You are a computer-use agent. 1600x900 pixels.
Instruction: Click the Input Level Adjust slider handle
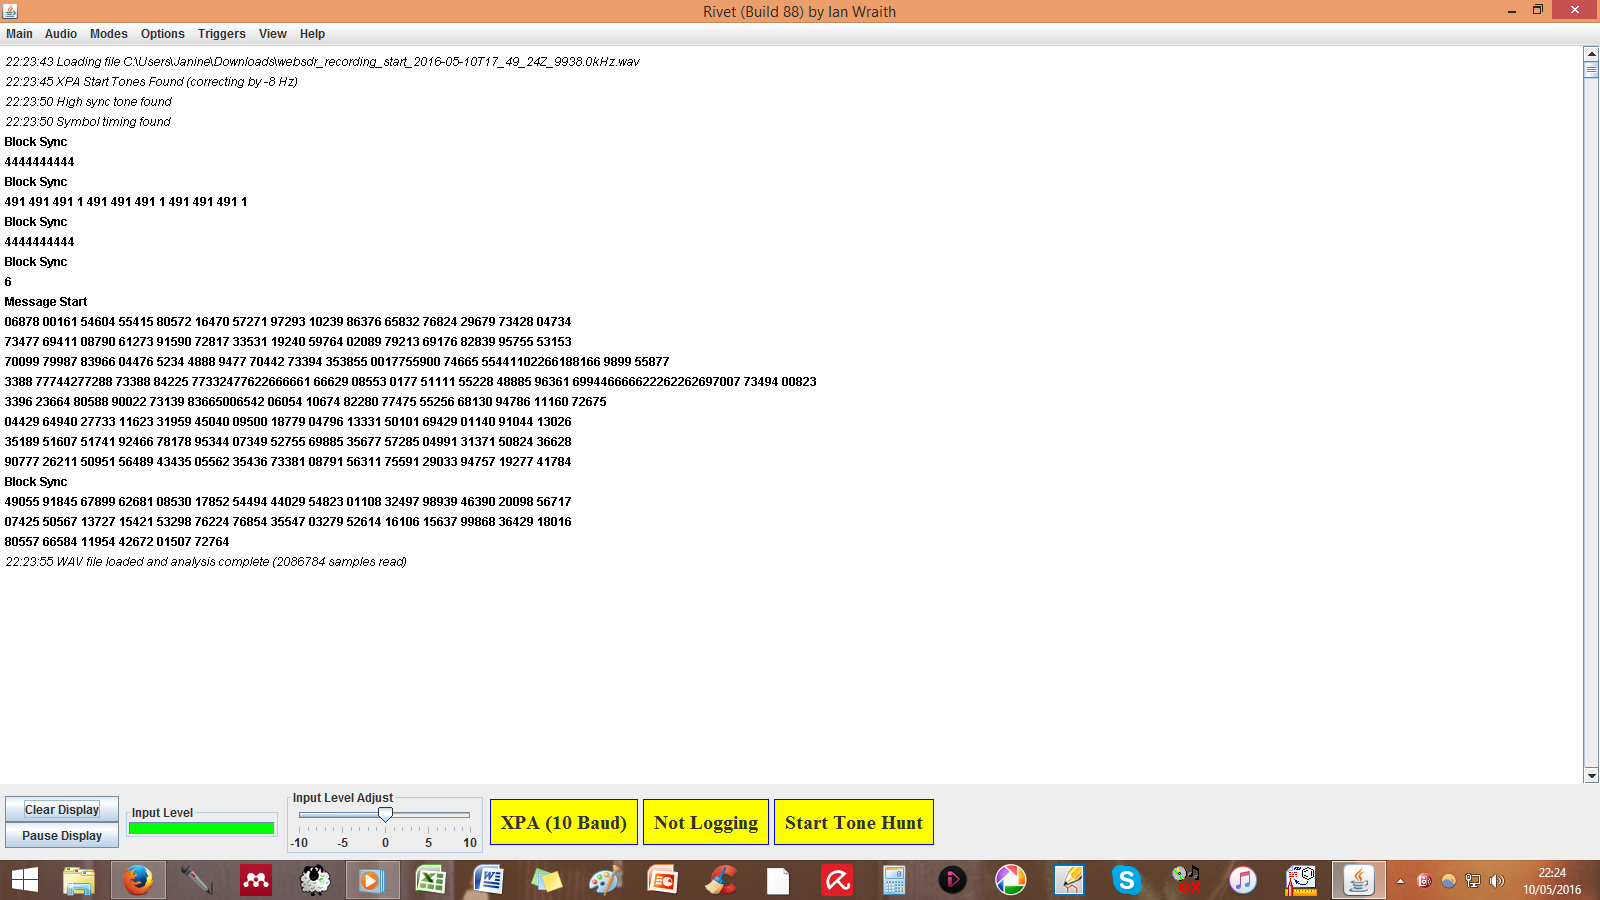[x=385, y=815]
